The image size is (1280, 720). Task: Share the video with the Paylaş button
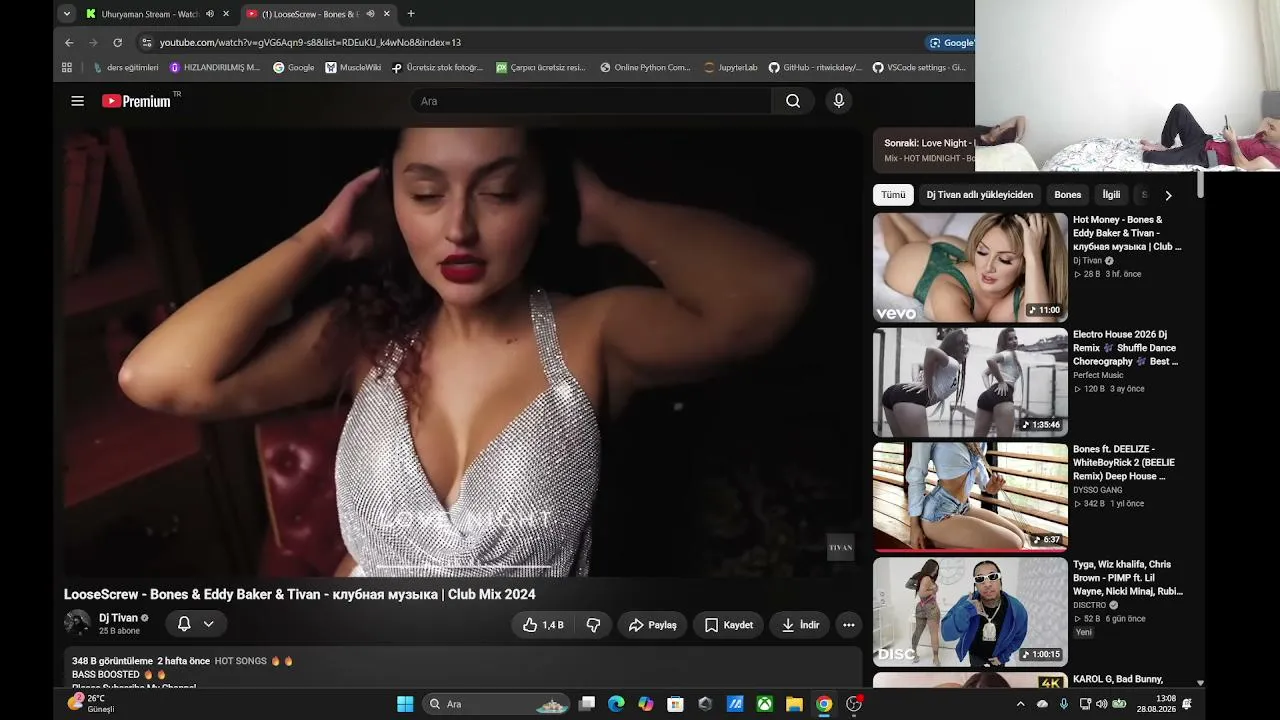coord(652,625)
